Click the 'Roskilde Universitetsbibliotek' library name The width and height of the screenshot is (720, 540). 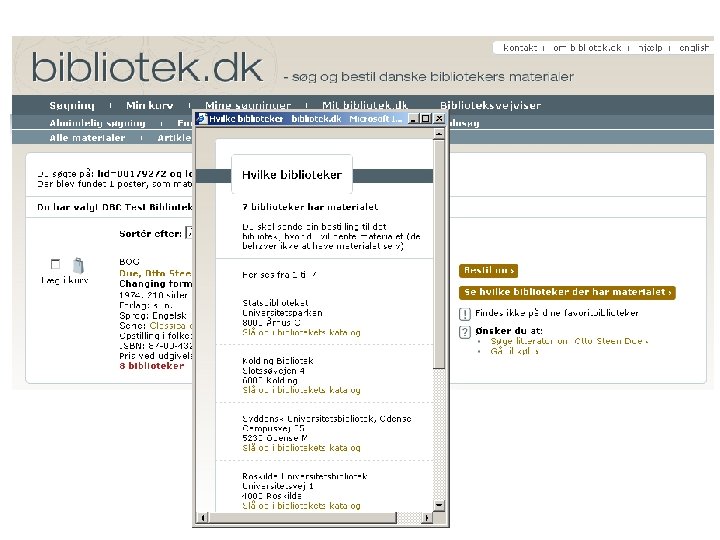point(305,477)
